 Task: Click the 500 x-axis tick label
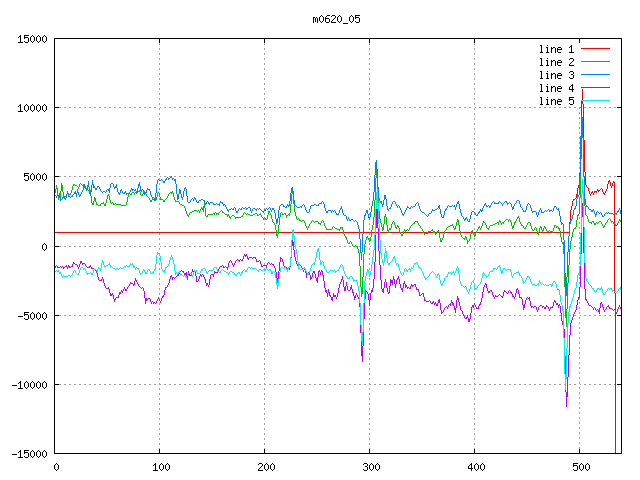tap(580, 466)
